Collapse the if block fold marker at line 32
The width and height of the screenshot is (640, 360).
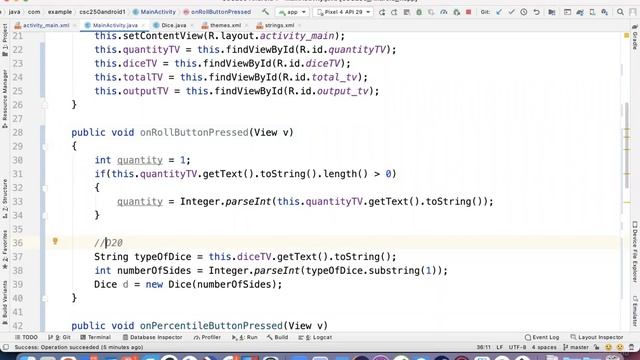pyautogui.click(x=44, y=188)
